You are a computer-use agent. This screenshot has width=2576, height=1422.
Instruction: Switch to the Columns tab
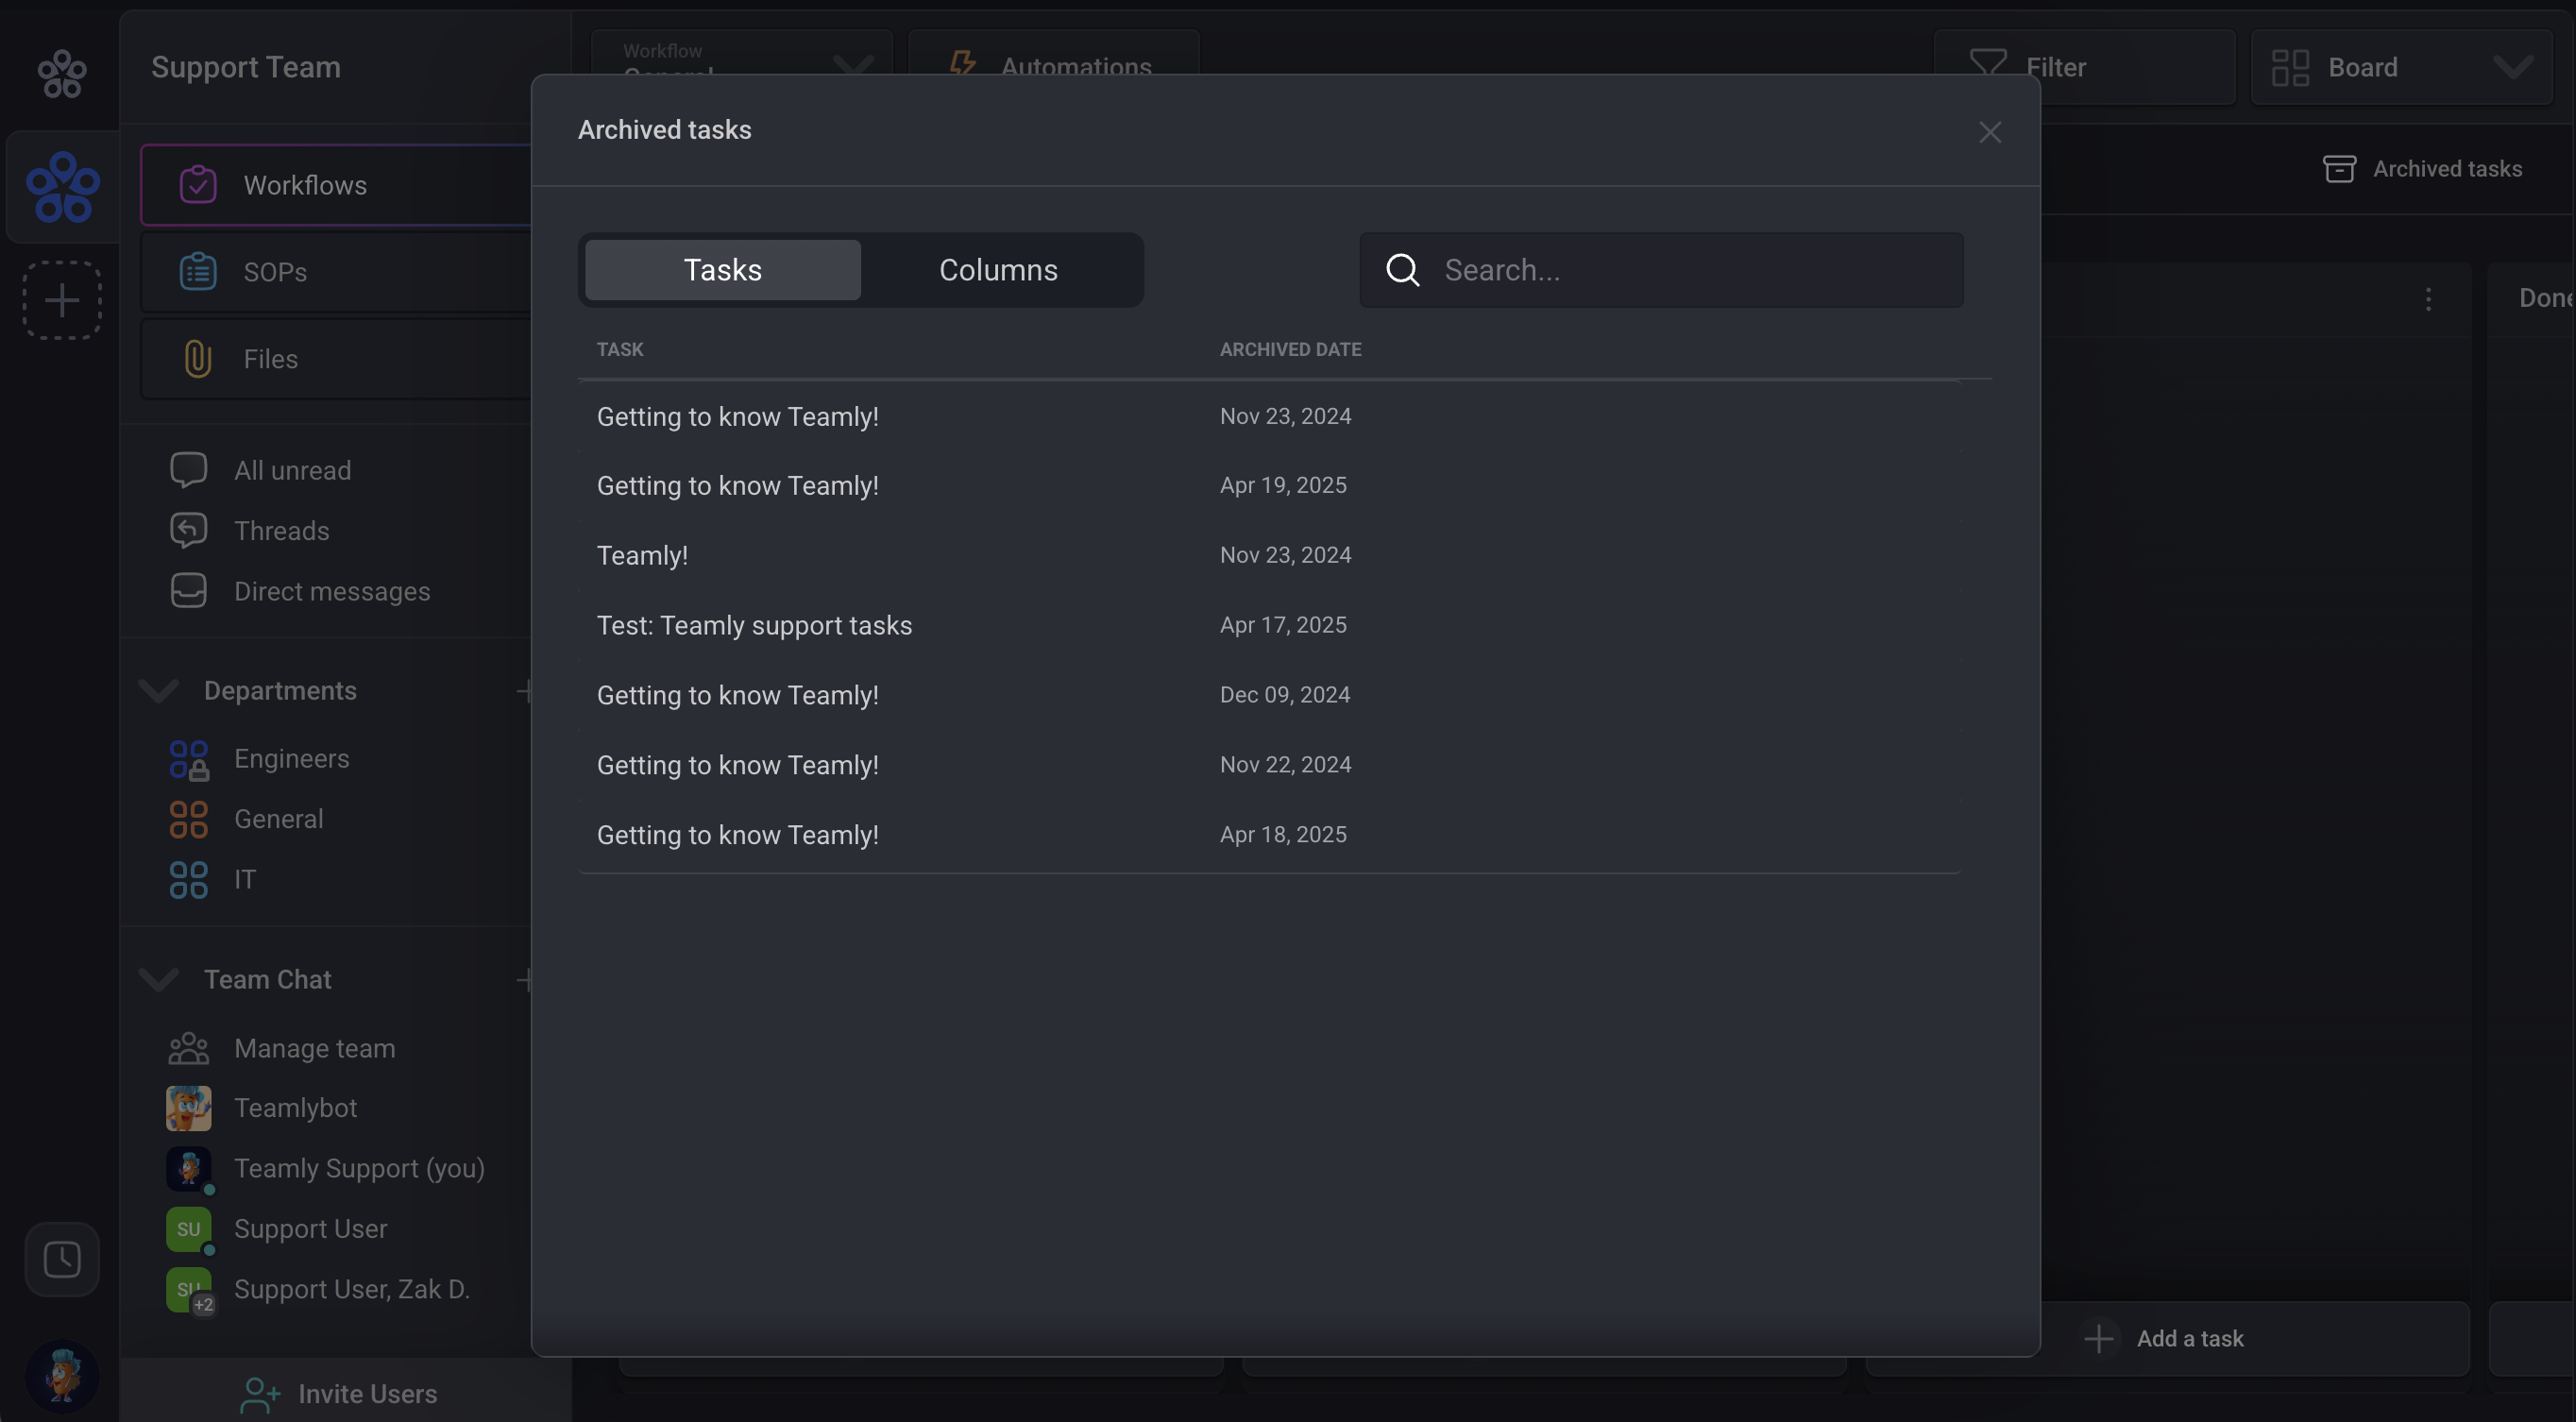[997, 270]
